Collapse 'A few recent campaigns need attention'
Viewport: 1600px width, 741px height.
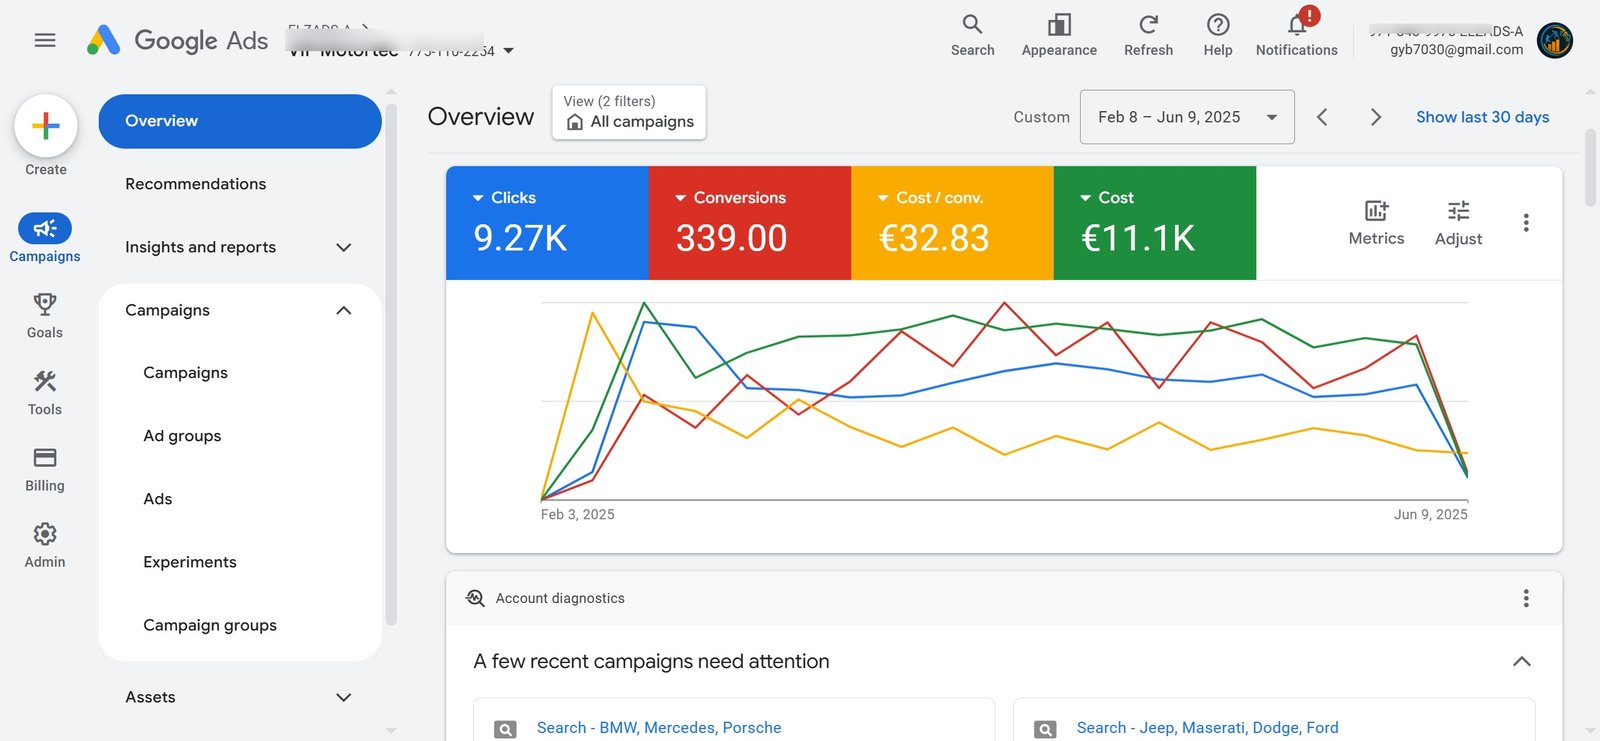(x=1522, y=661)
